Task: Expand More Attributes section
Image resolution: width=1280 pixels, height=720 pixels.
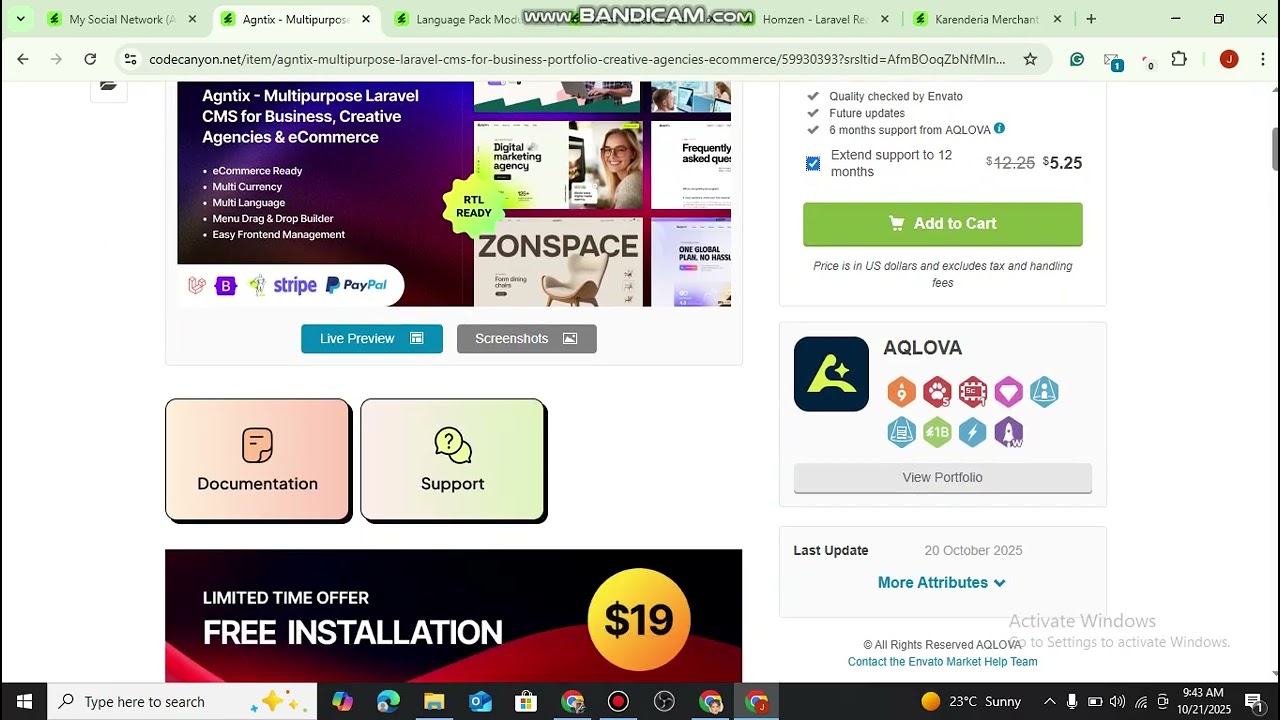Action: [942, 582]
